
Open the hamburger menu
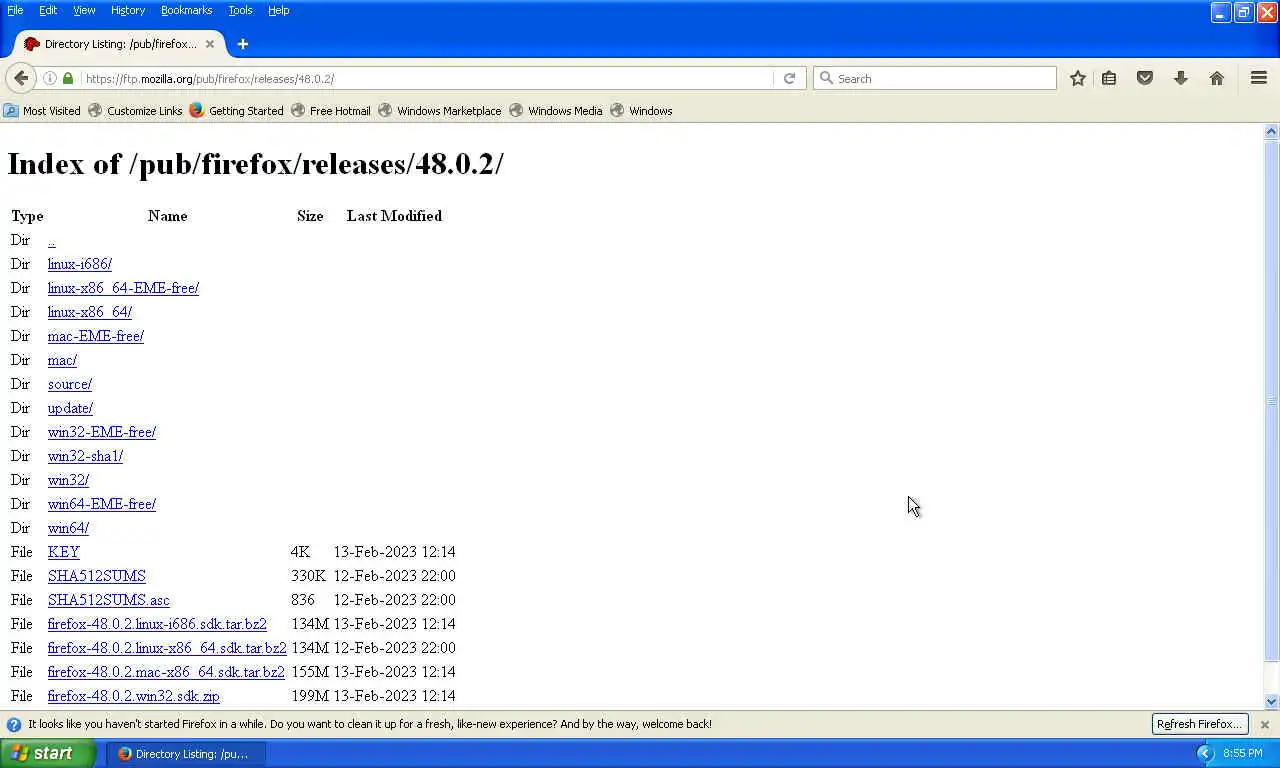(x=1259, y=78)
